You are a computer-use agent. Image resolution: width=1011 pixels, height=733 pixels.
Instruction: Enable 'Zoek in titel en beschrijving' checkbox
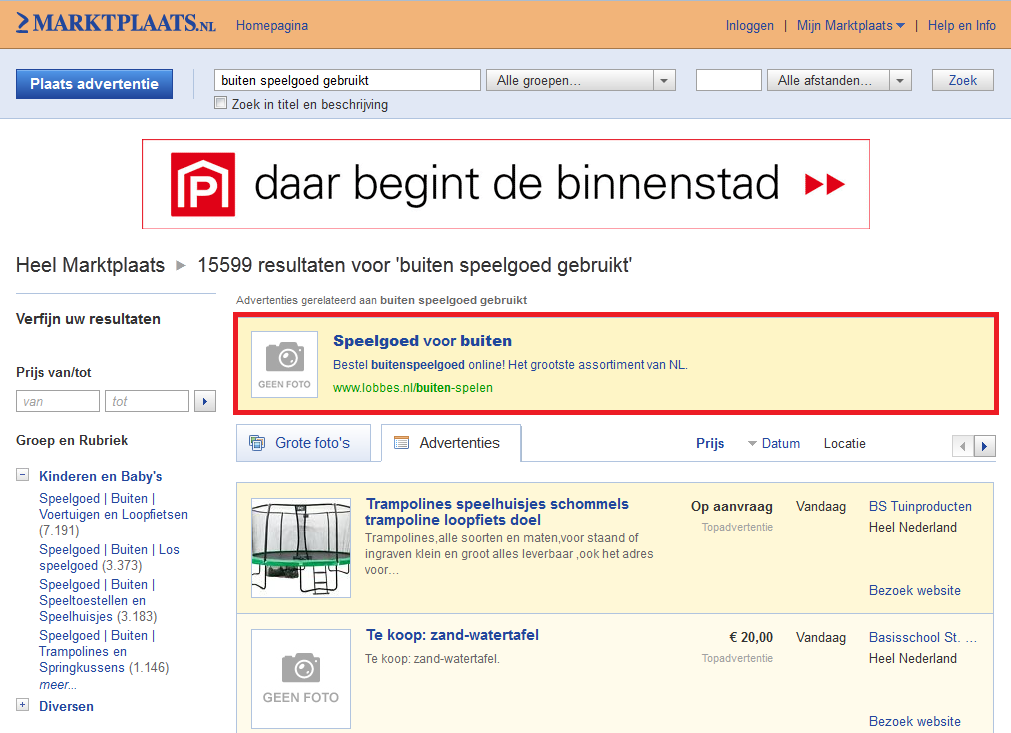221,104
